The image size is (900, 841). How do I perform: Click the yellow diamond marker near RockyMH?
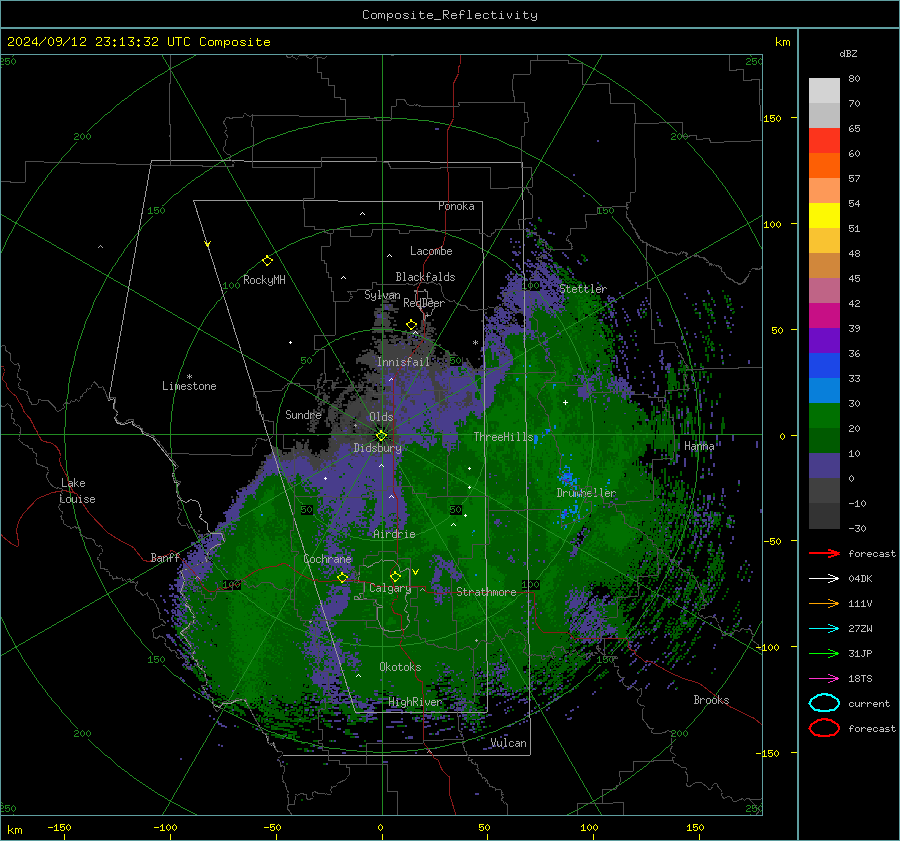267,261
